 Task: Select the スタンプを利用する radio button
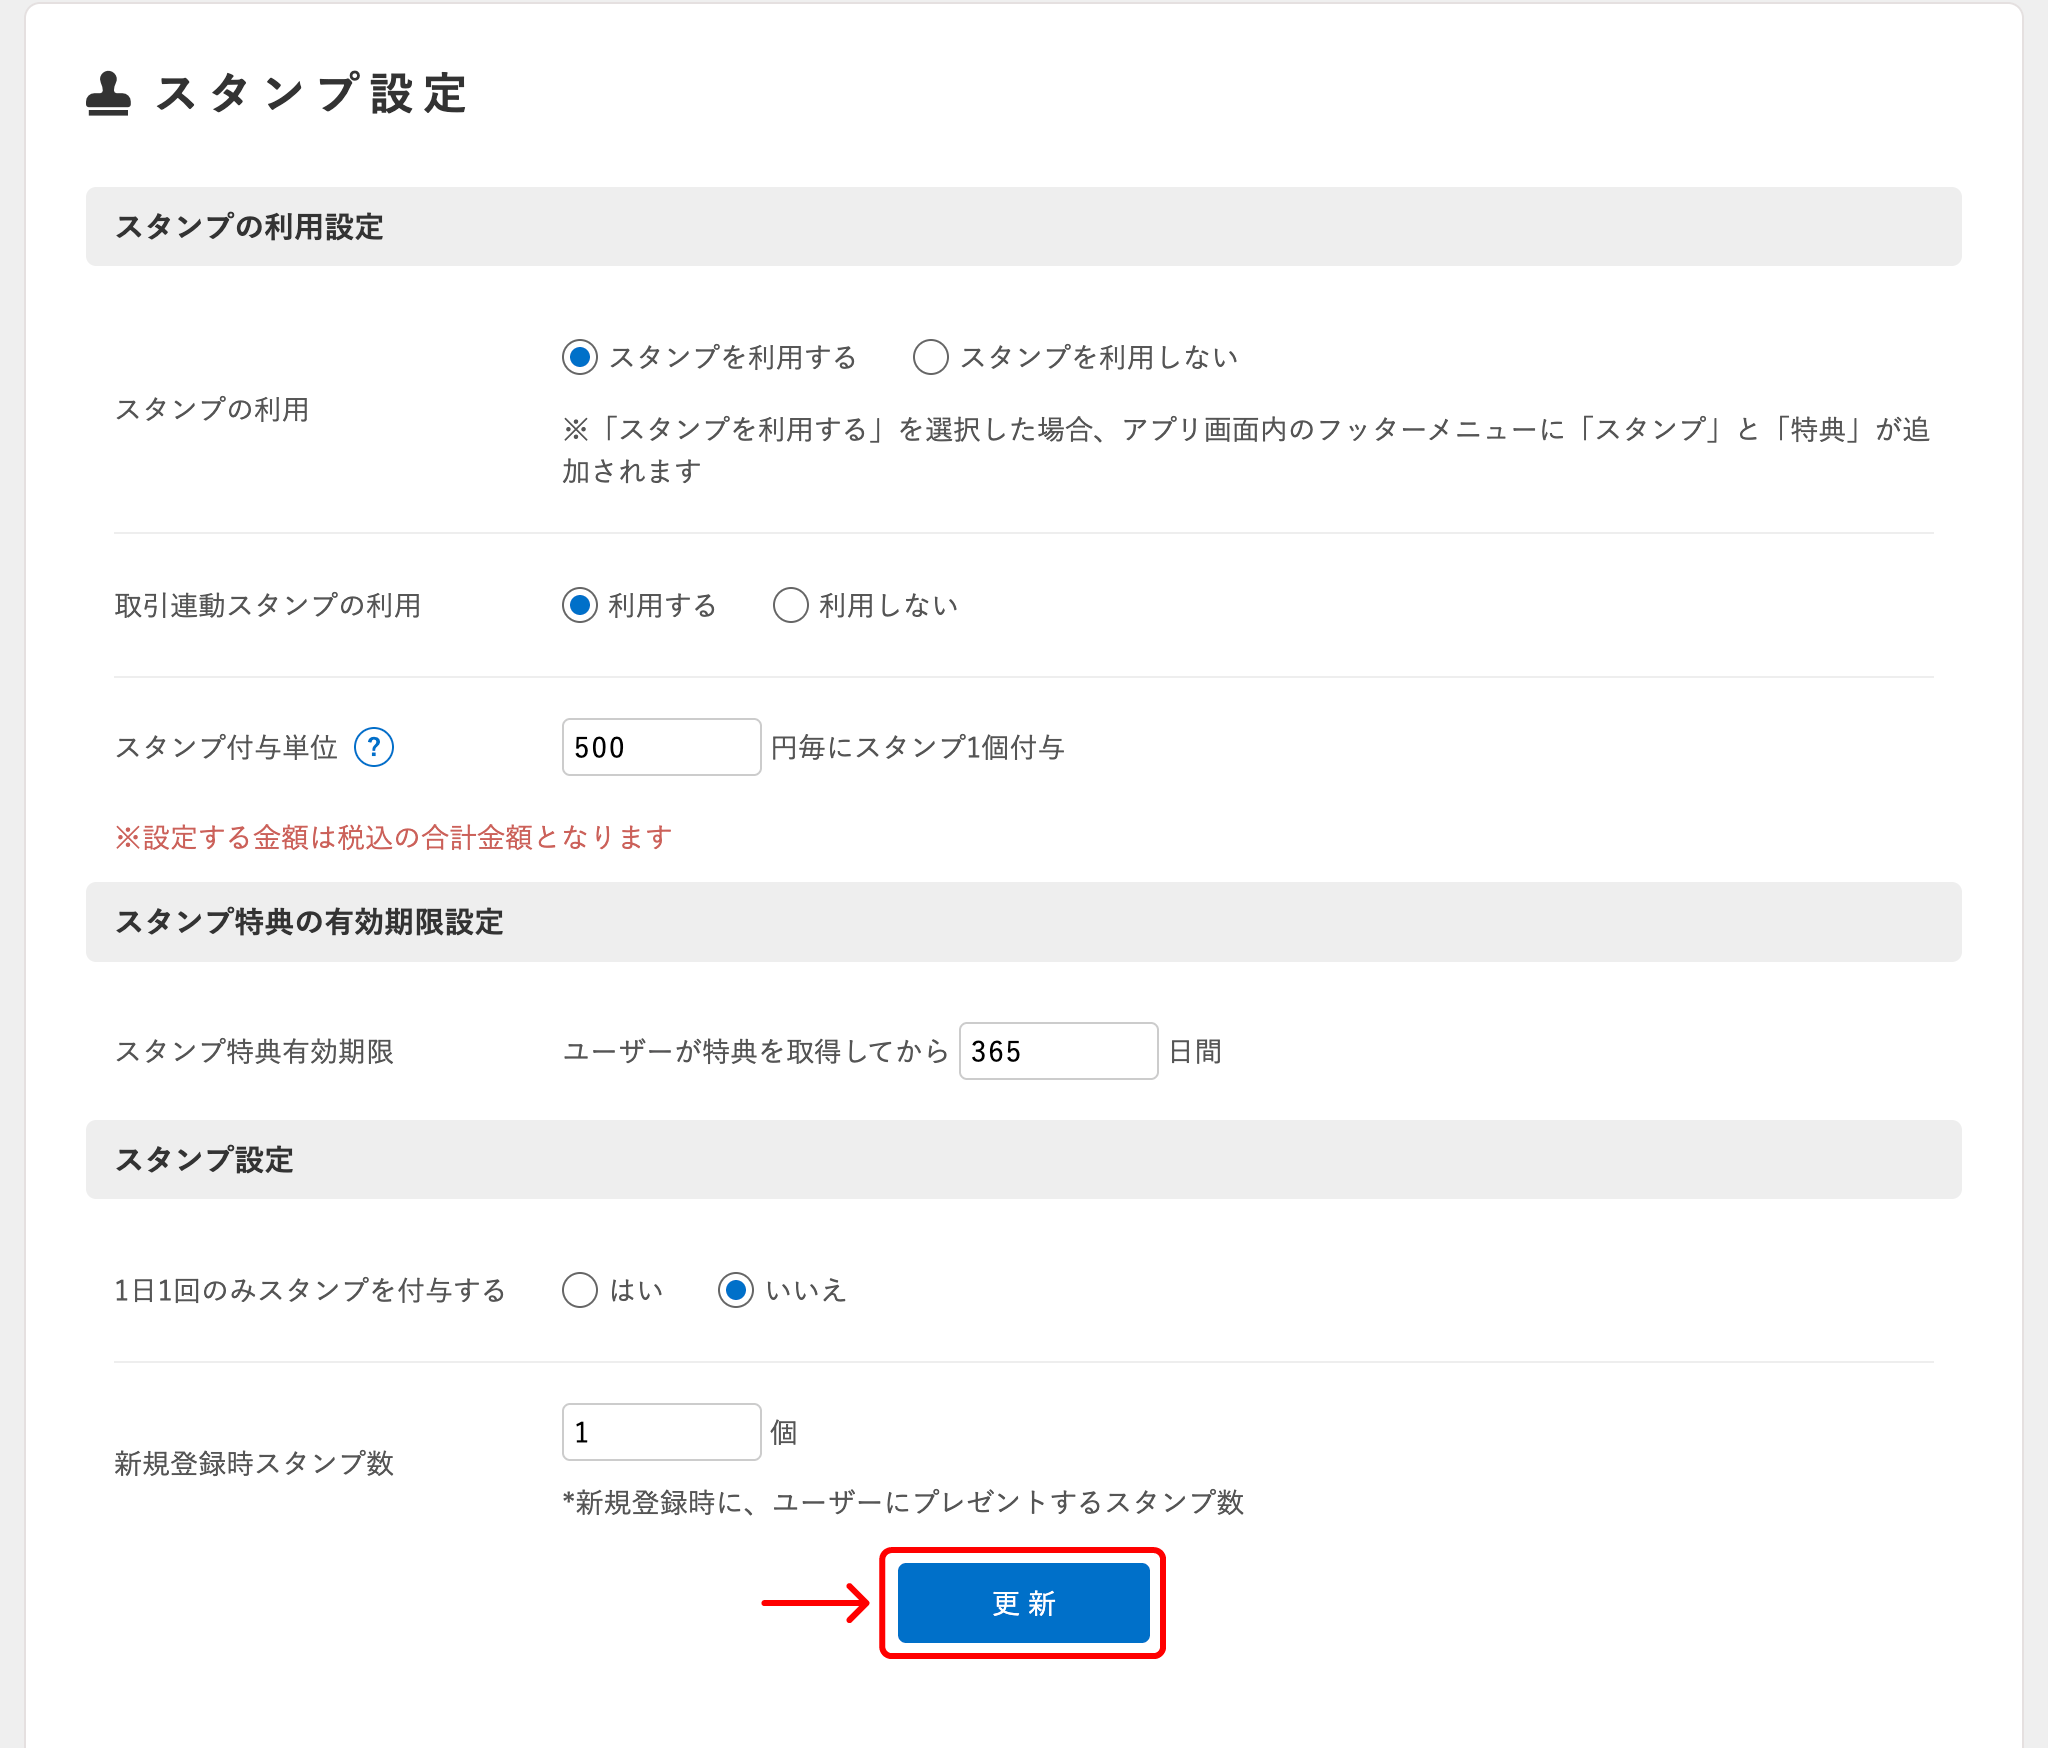(x=579, y=357)
